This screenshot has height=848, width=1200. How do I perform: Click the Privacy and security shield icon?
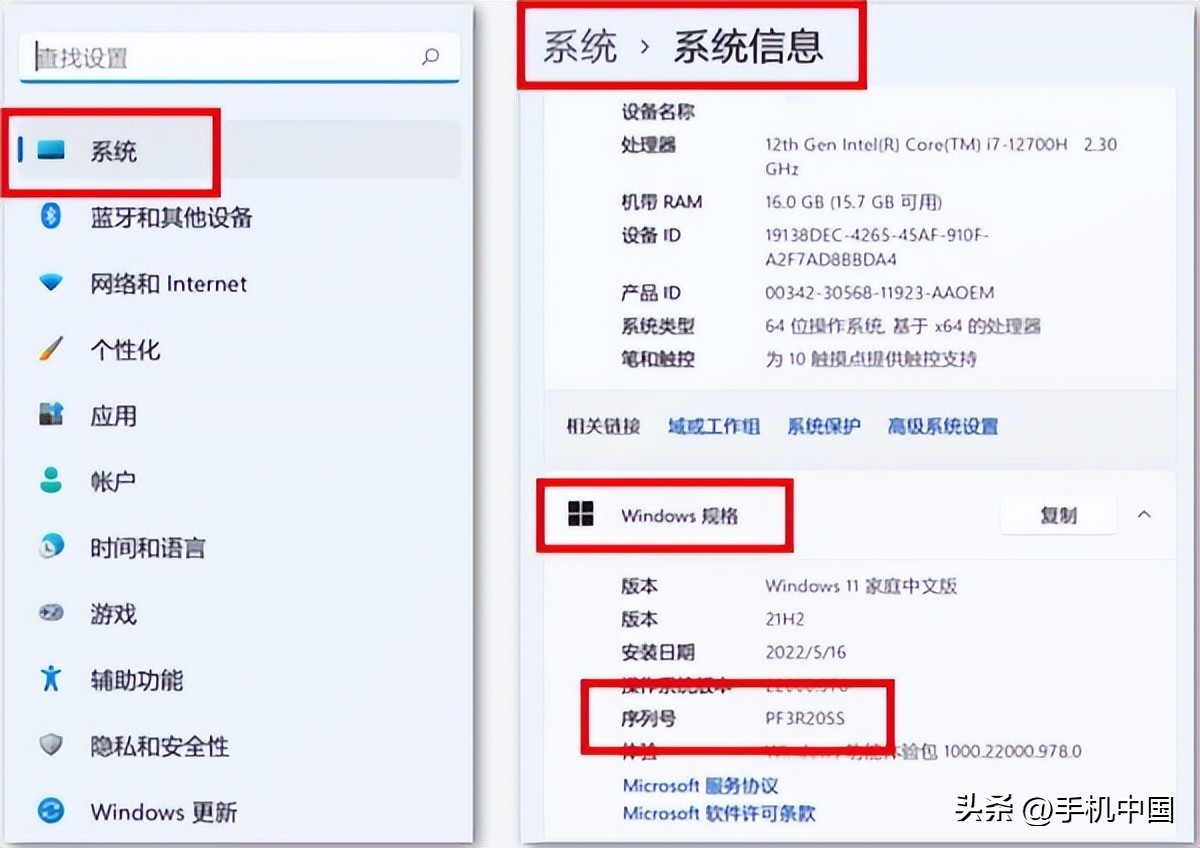[51, 745]
